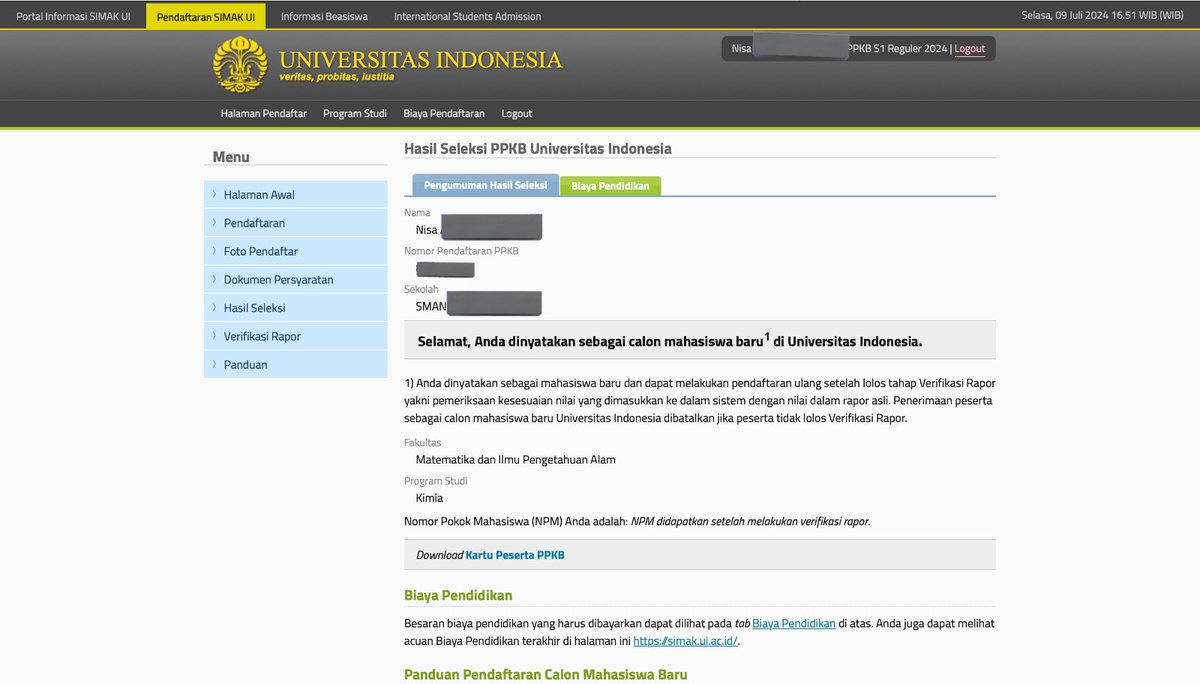
Task: Click Logout in the navigation bar
Action: point(517,113)
